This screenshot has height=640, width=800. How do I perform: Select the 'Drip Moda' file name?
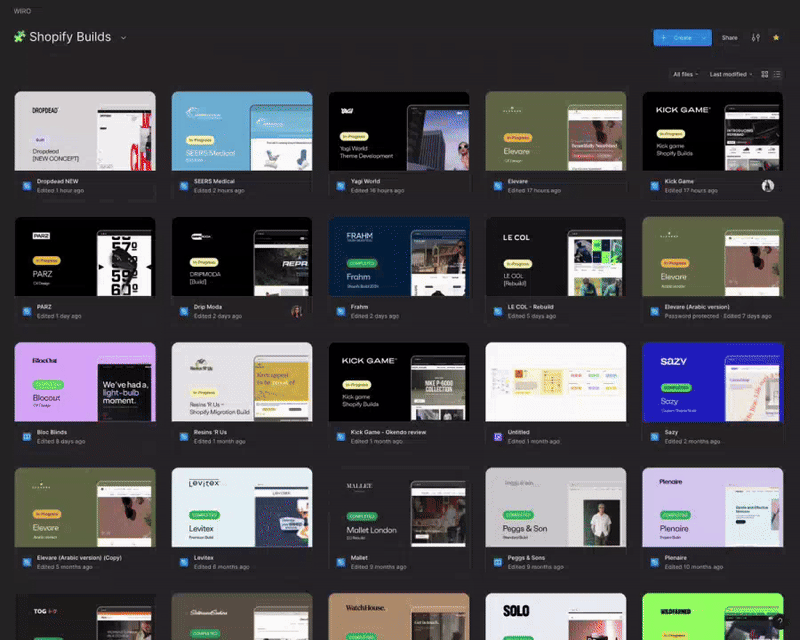[208, 307]
